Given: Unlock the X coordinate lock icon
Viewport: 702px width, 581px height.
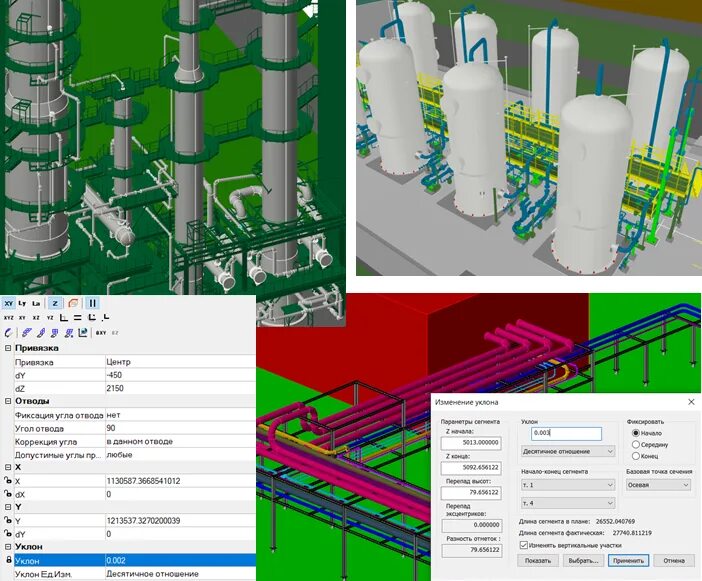Looking at the screenshot, I should click(x=8, y=481).
